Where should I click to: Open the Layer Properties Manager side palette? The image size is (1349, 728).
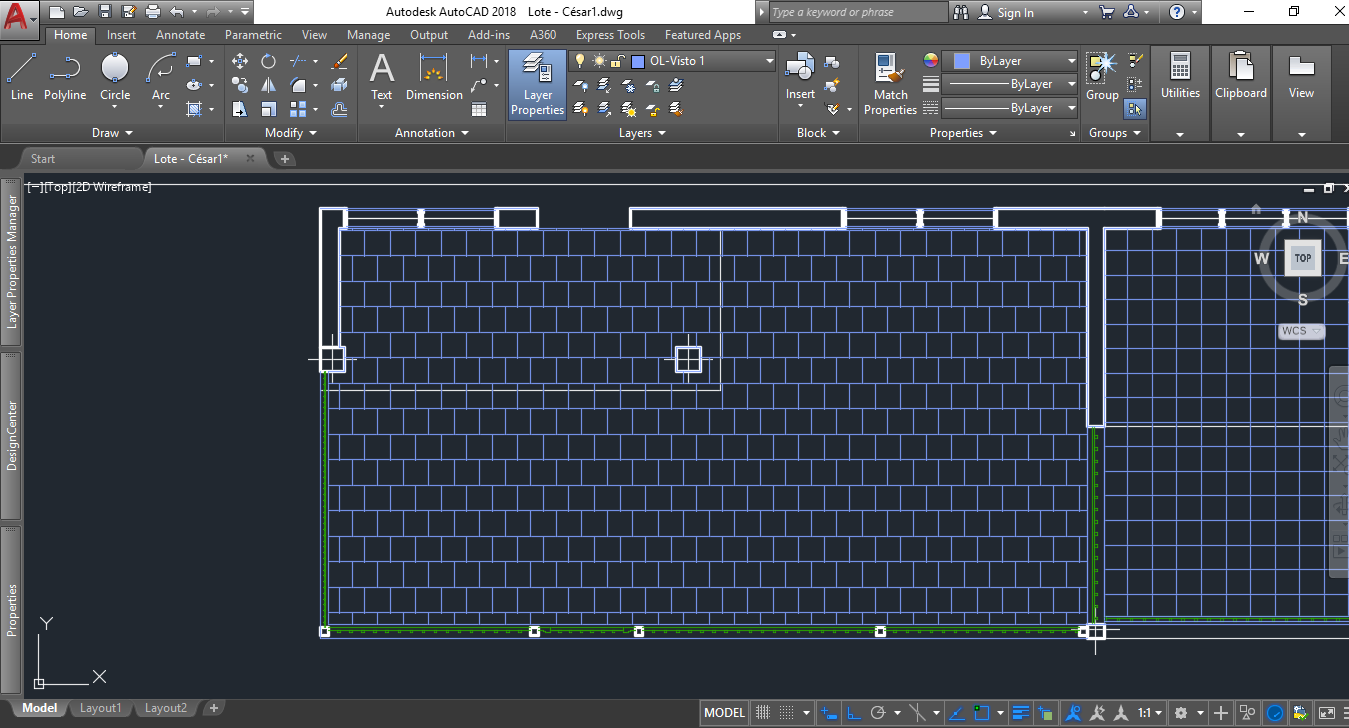(x=11, y=262)
